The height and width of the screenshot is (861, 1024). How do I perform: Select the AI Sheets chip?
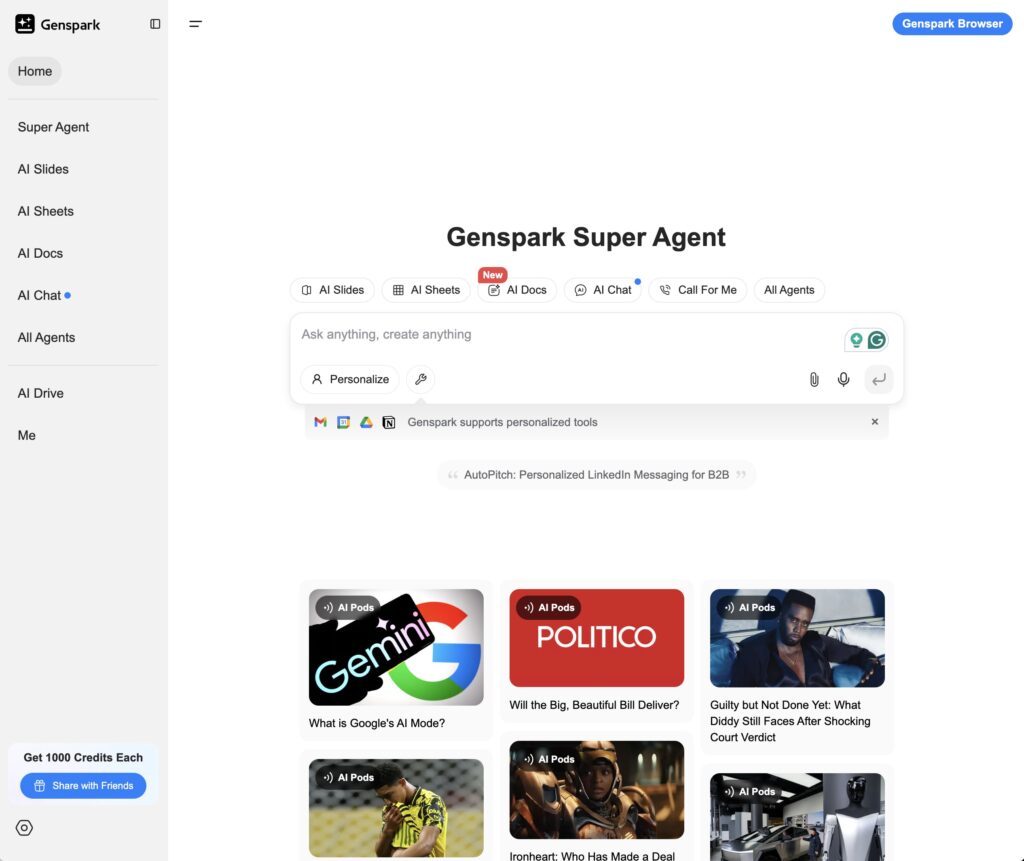coord(426,290)
